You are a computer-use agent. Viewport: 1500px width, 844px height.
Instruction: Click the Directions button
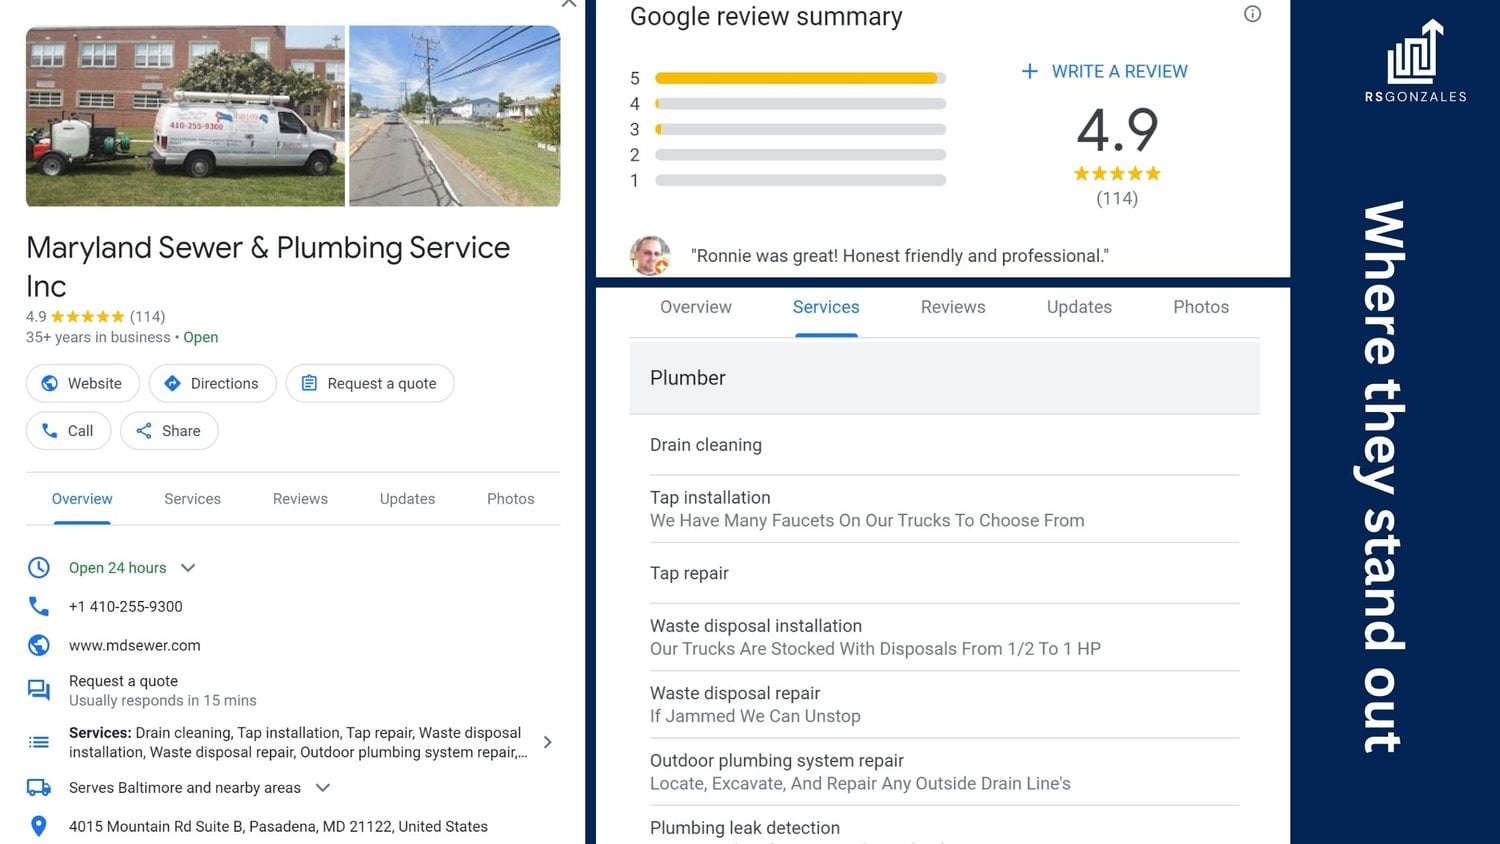(213, 383)
